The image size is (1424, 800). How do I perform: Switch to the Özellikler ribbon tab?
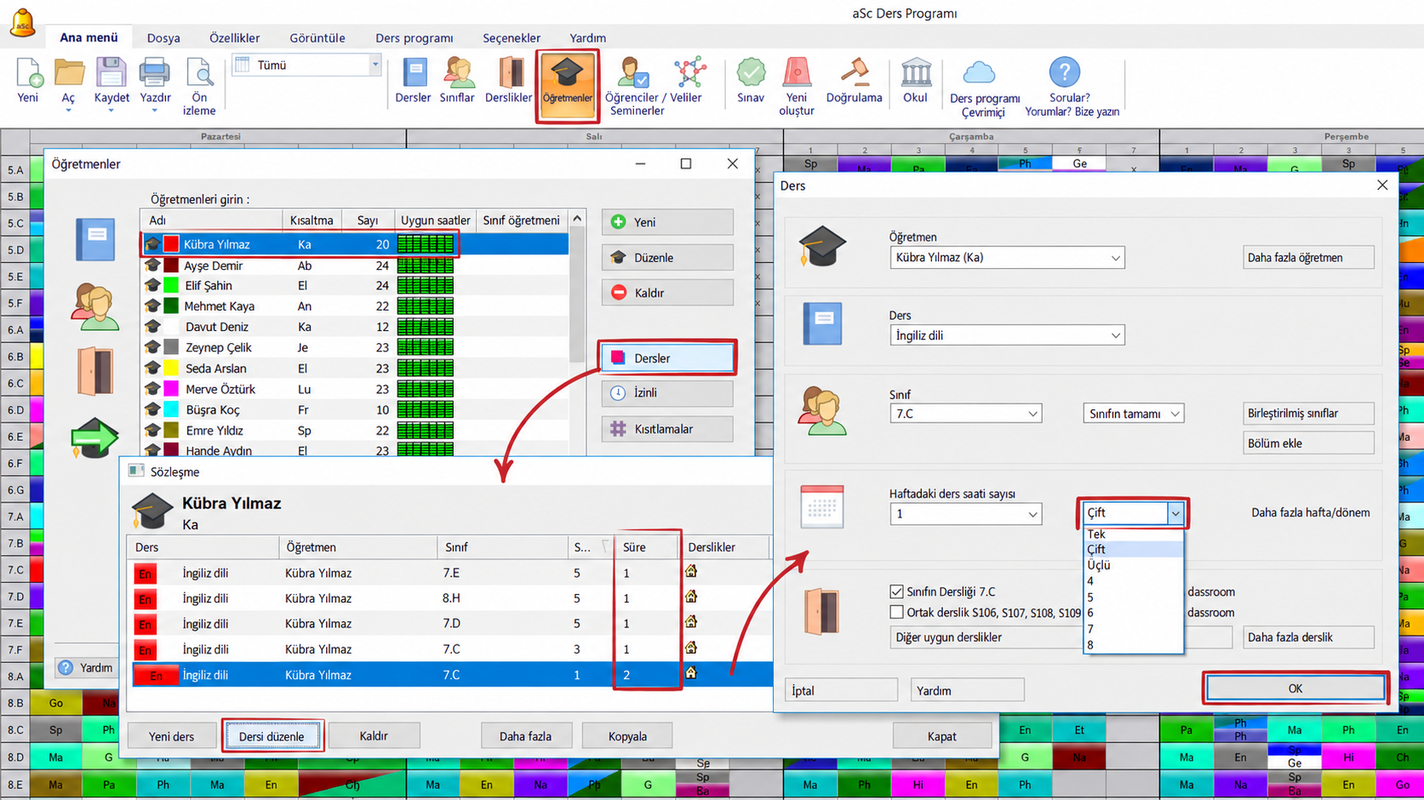click(234, 38)
